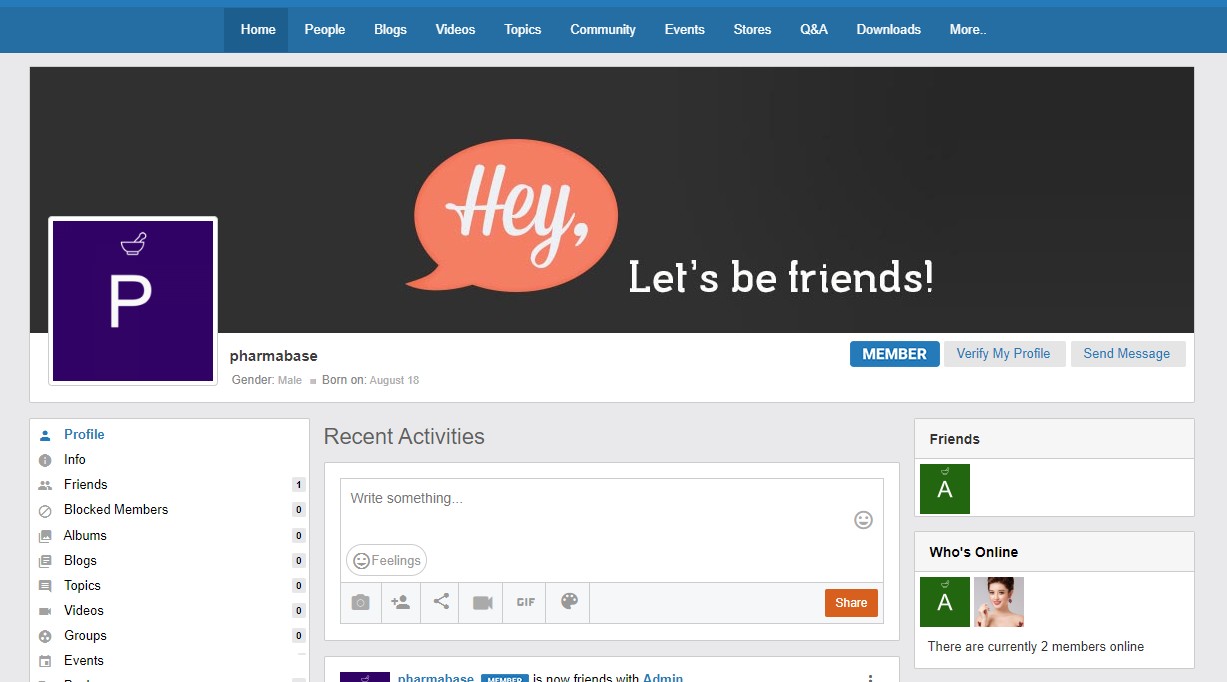Screen dimensions: 1227x682
Task: Open the GIF picker icon
Action: (x=524, y=602)
